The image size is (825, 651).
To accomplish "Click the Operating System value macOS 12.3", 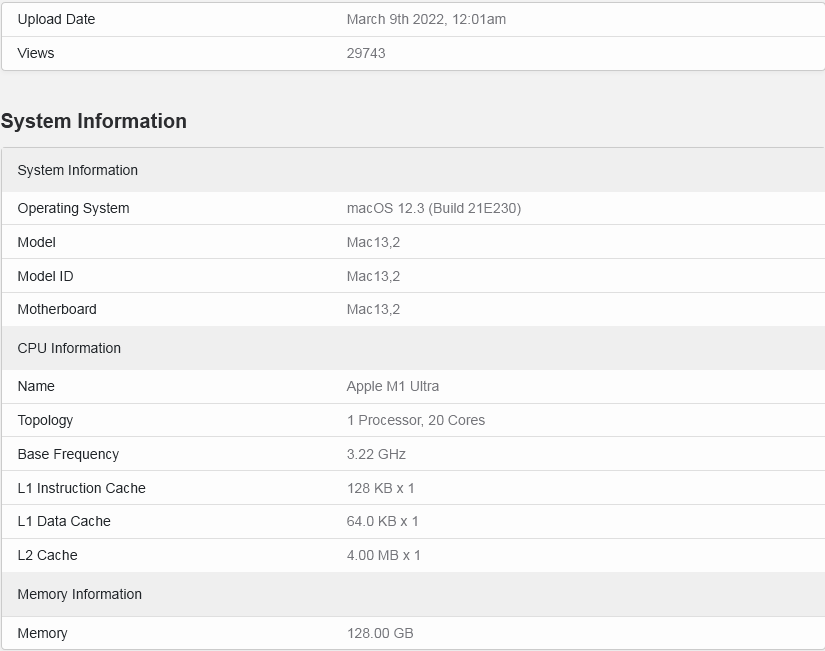I will [x=434, y=208].
